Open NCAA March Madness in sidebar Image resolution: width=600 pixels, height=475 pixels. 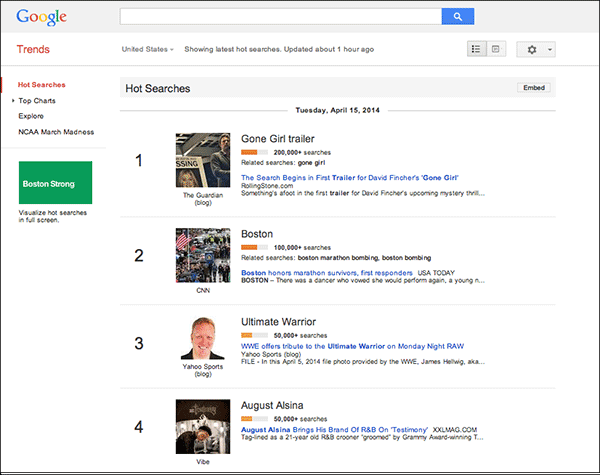click(56, 132)
